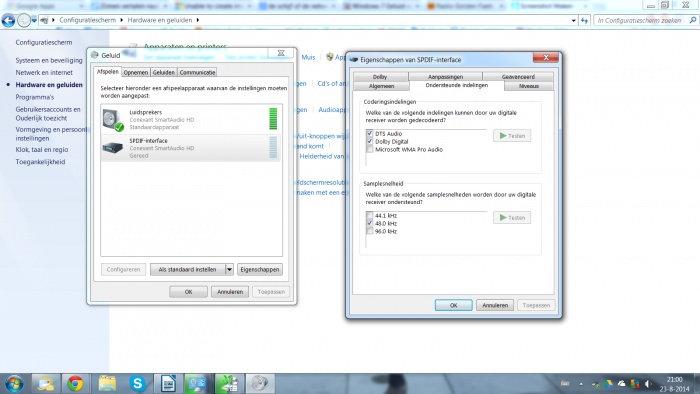
Task: Click the speaker volume tray icon
Action: click(x=648, y=384)
